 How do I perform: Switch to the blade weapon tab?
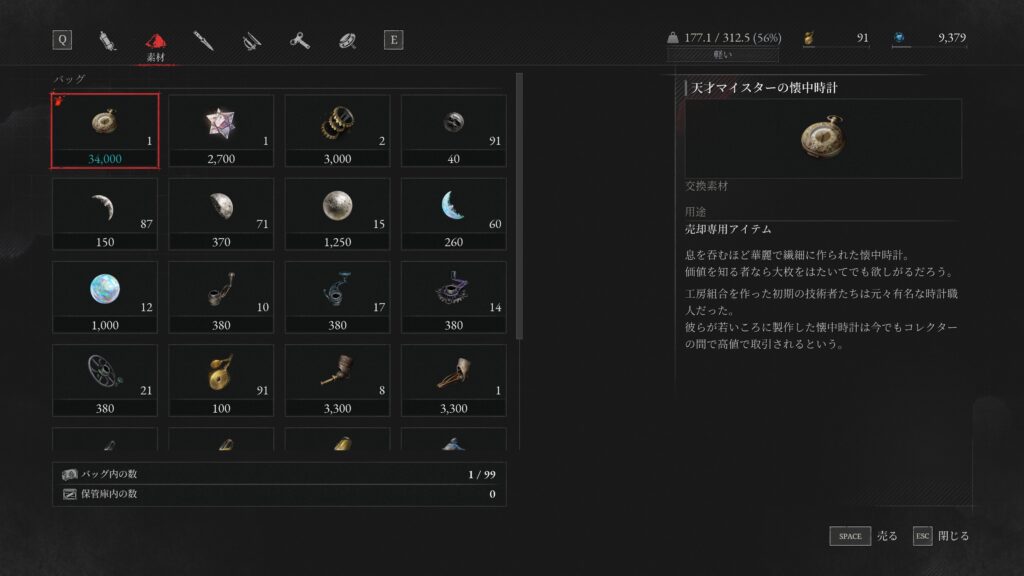click(203, 40)
